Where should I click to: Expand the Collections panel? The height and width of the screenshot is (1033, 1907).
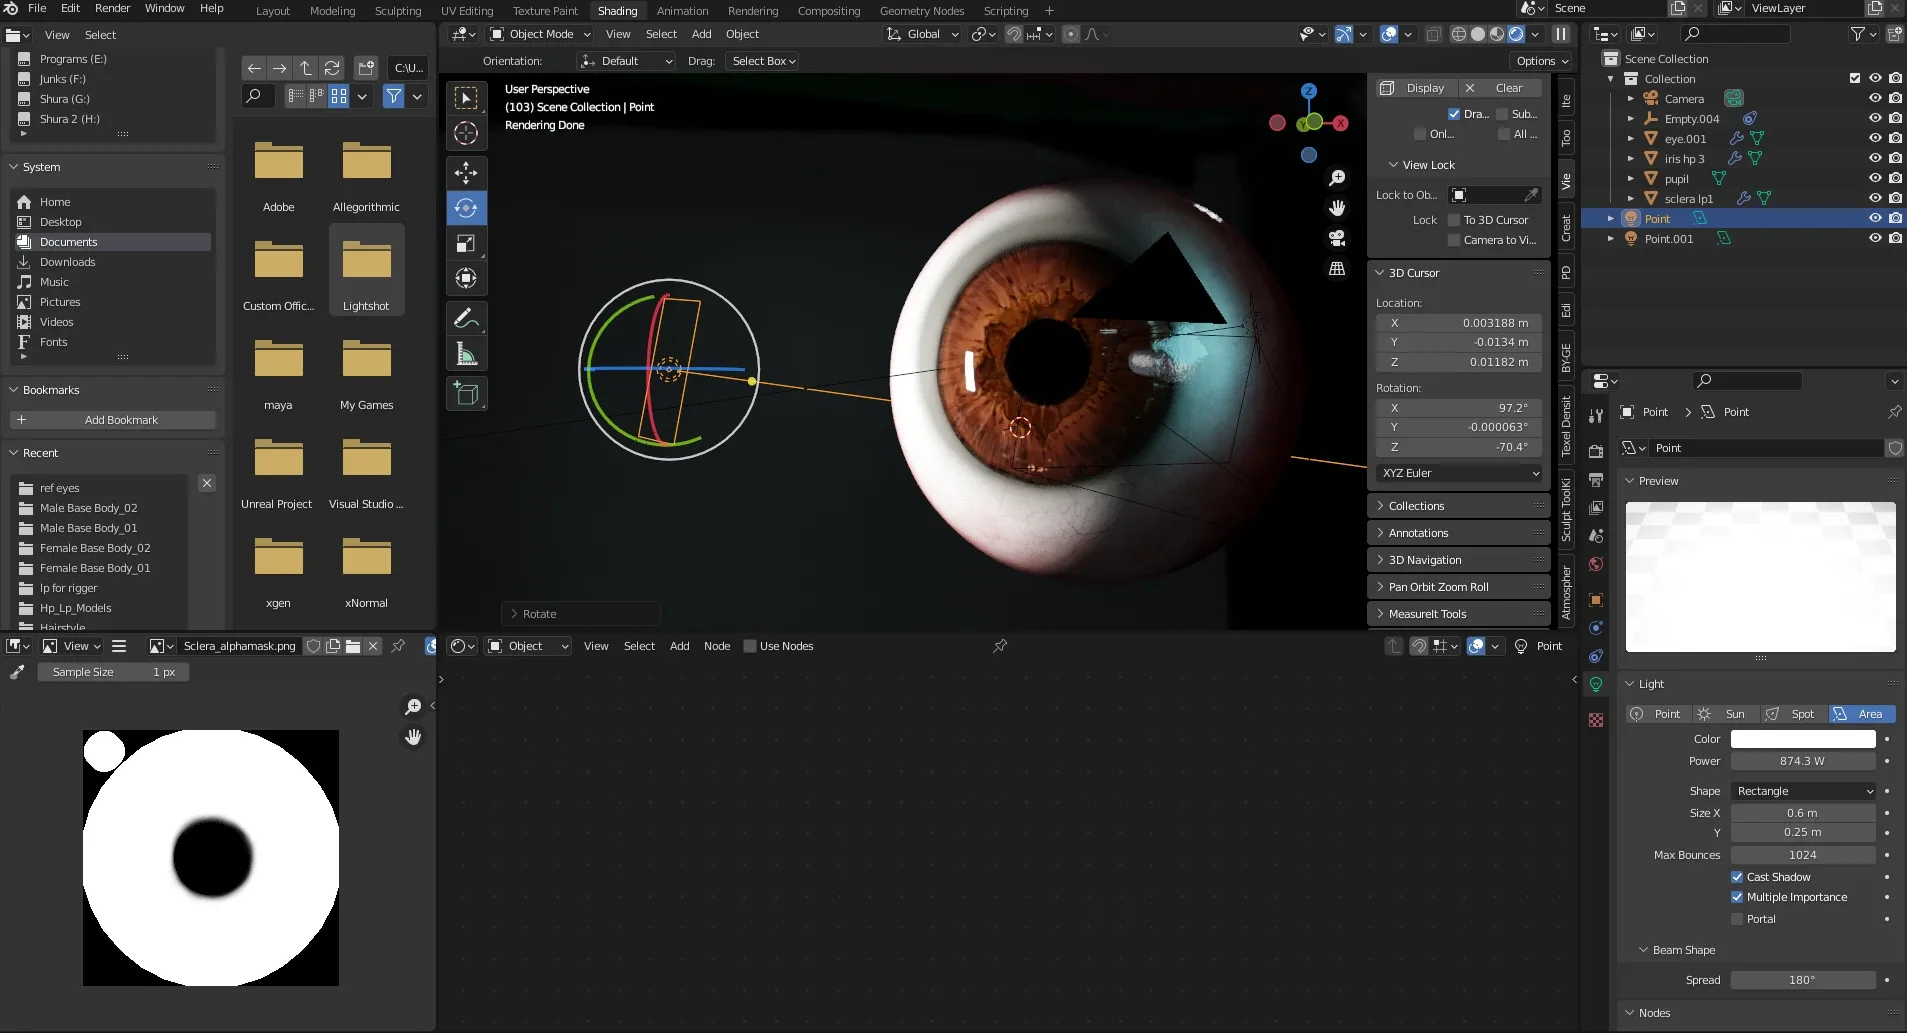(x=1416, y=506)
